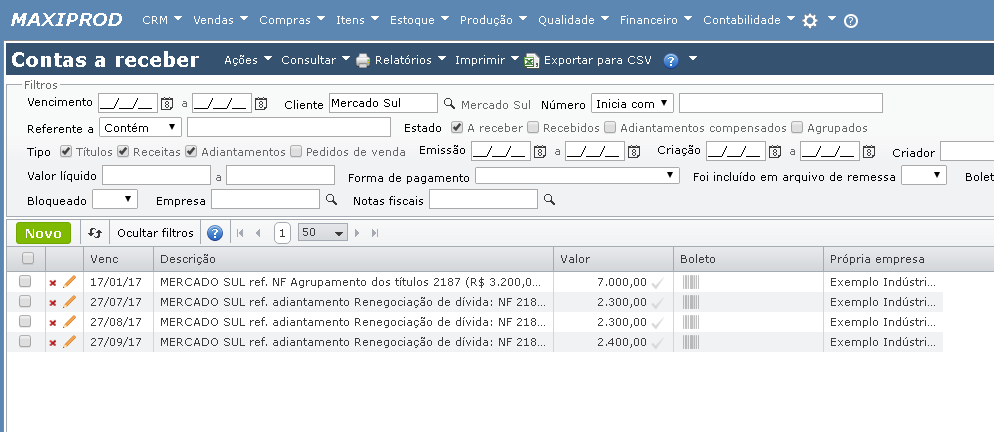Check the Agrupados checkbox
The width and height of the screenshot is (994, 432).
tap(797, 128)
